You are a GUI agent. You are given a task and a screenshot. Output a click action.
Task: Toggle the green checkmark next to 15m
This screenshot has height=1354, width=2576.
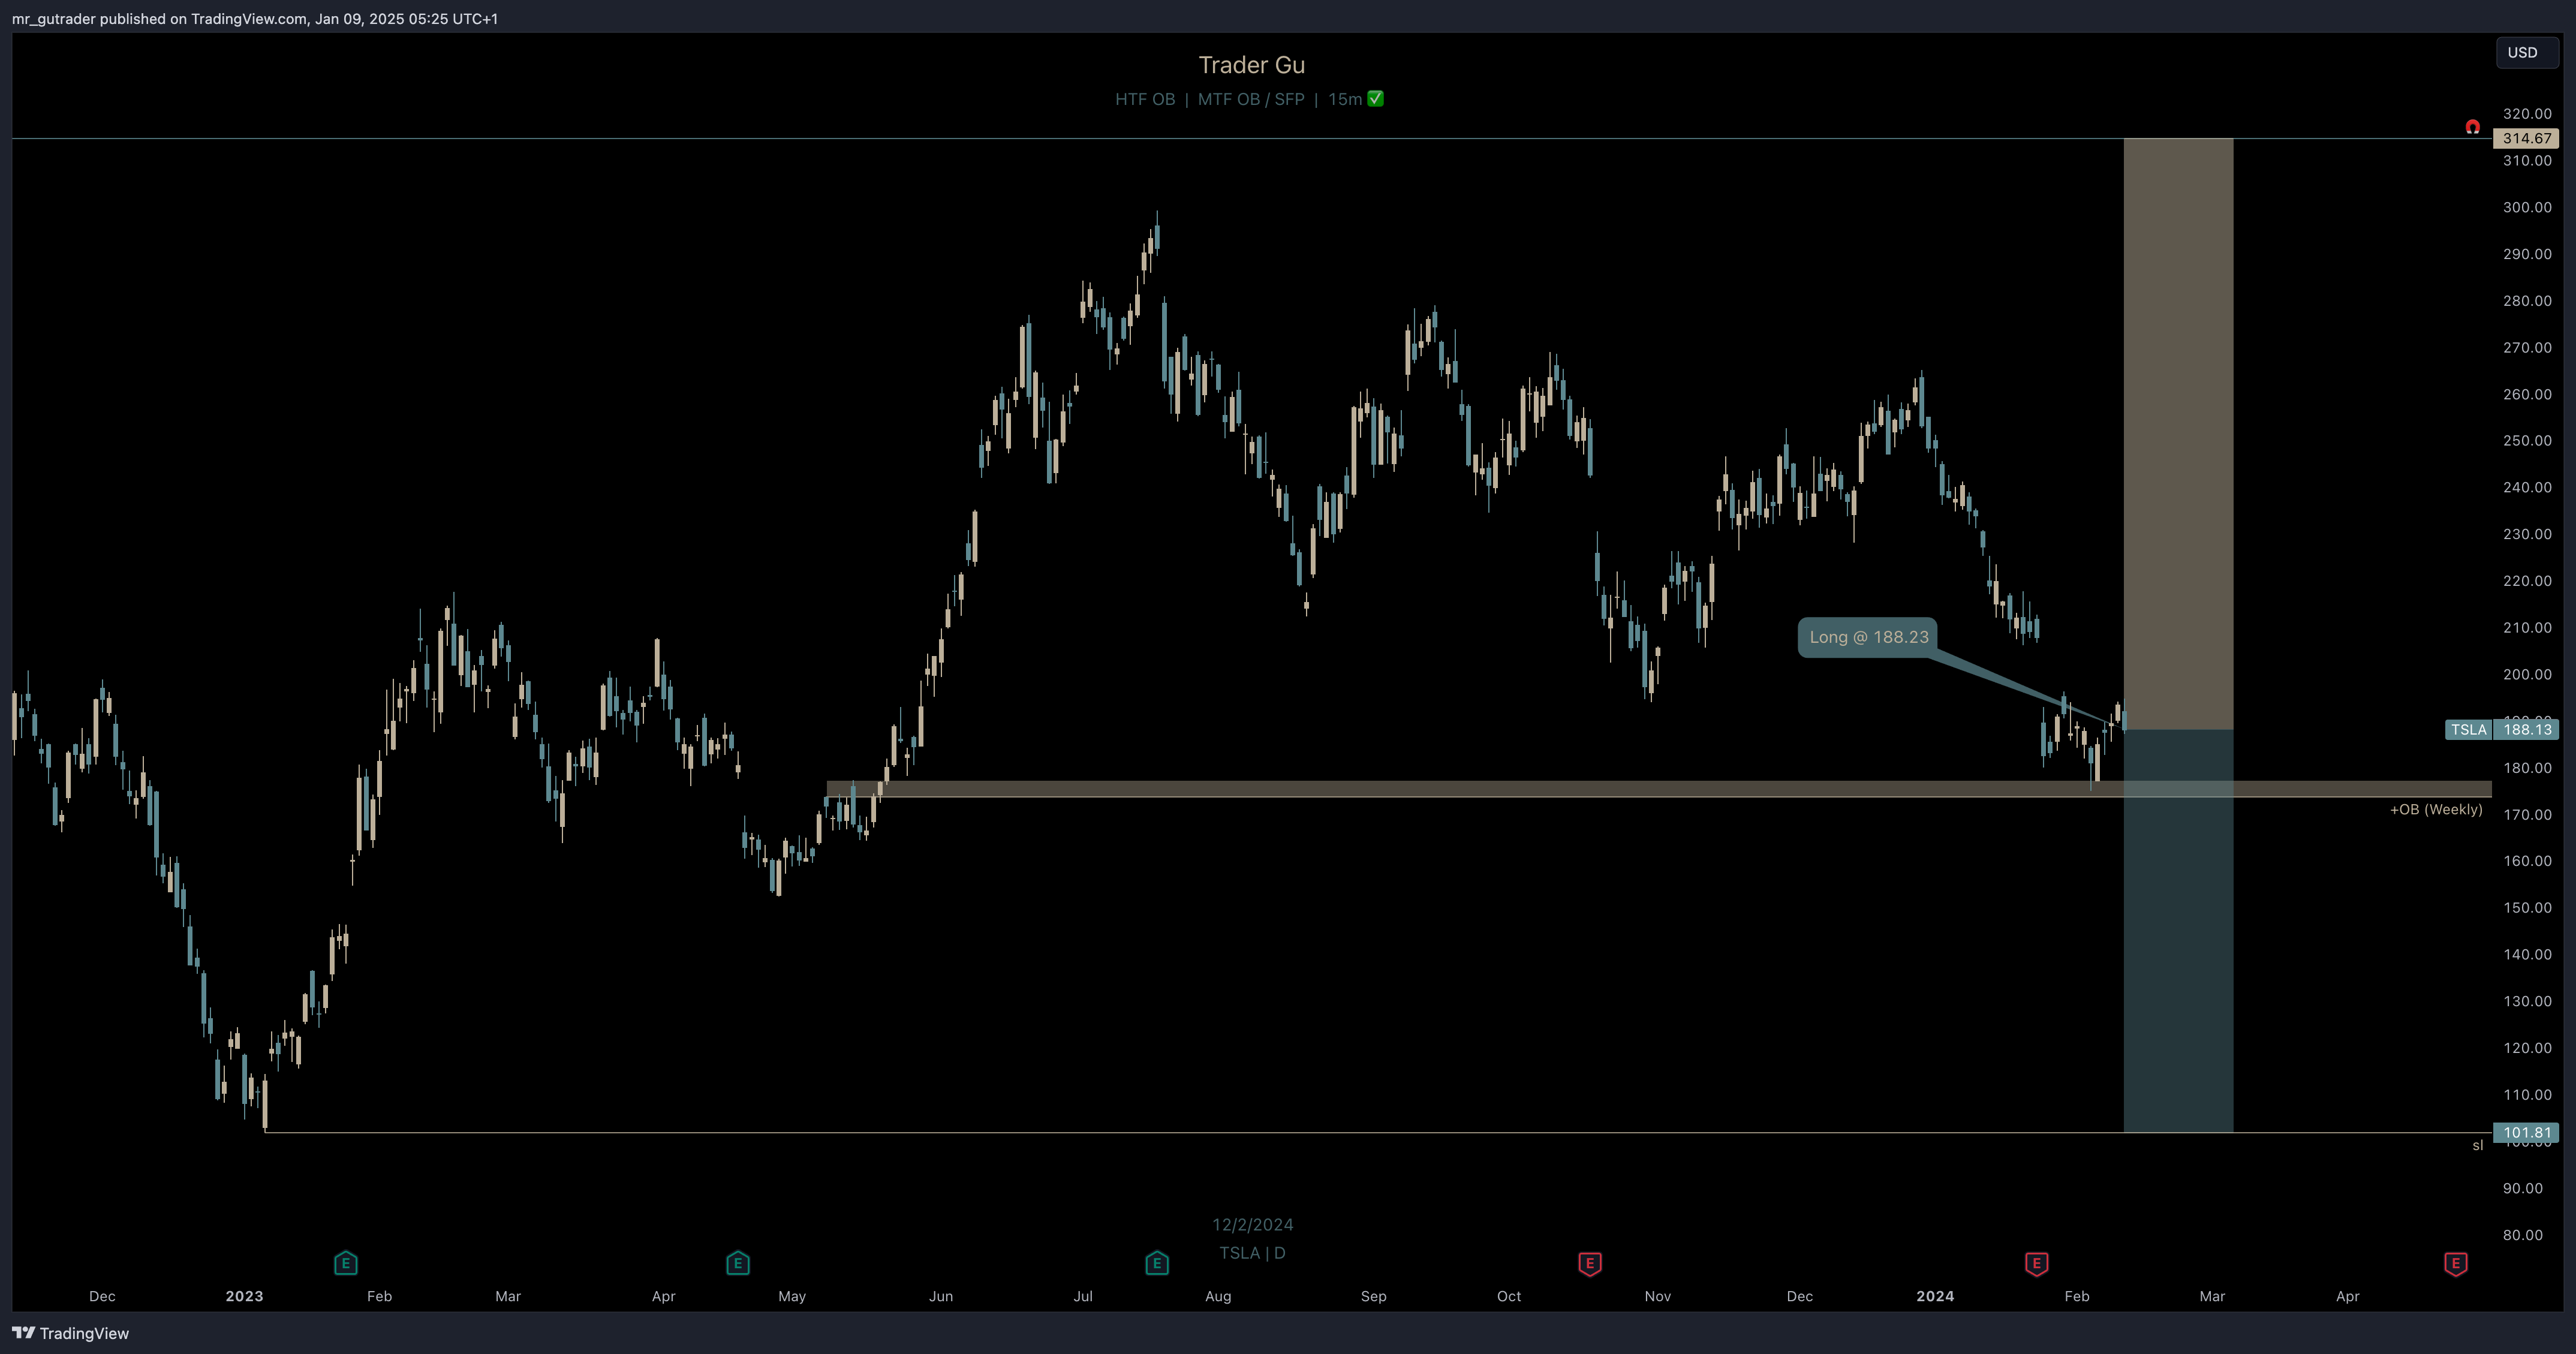tap(1376, 98)
